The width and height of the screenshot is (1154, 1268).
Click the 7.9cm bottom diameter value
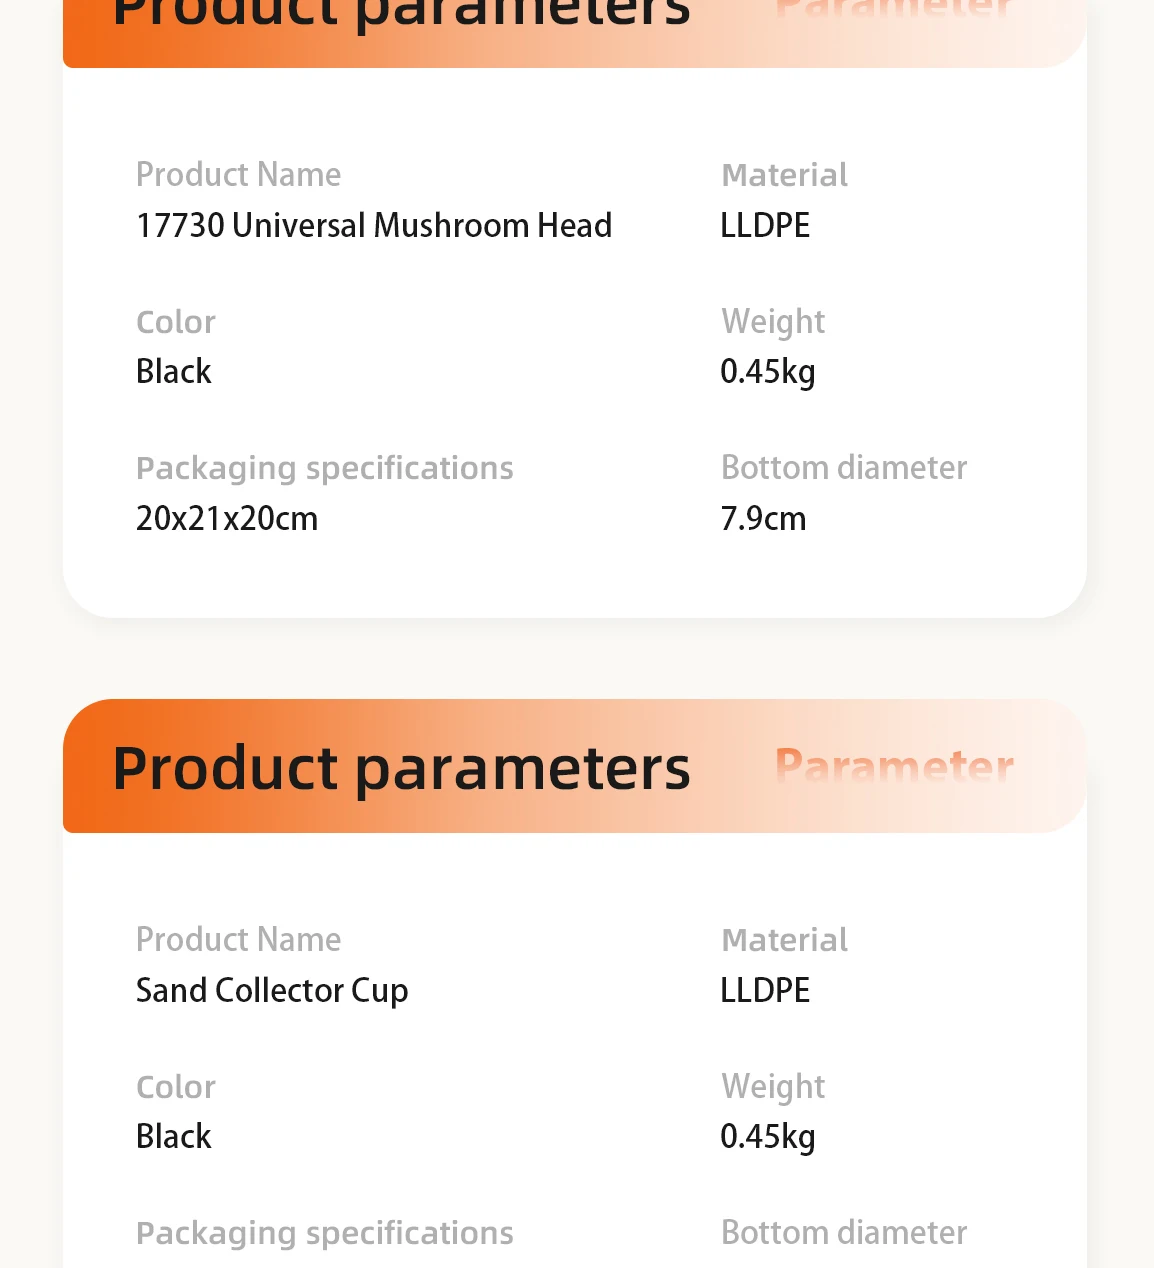coord(763,518)
